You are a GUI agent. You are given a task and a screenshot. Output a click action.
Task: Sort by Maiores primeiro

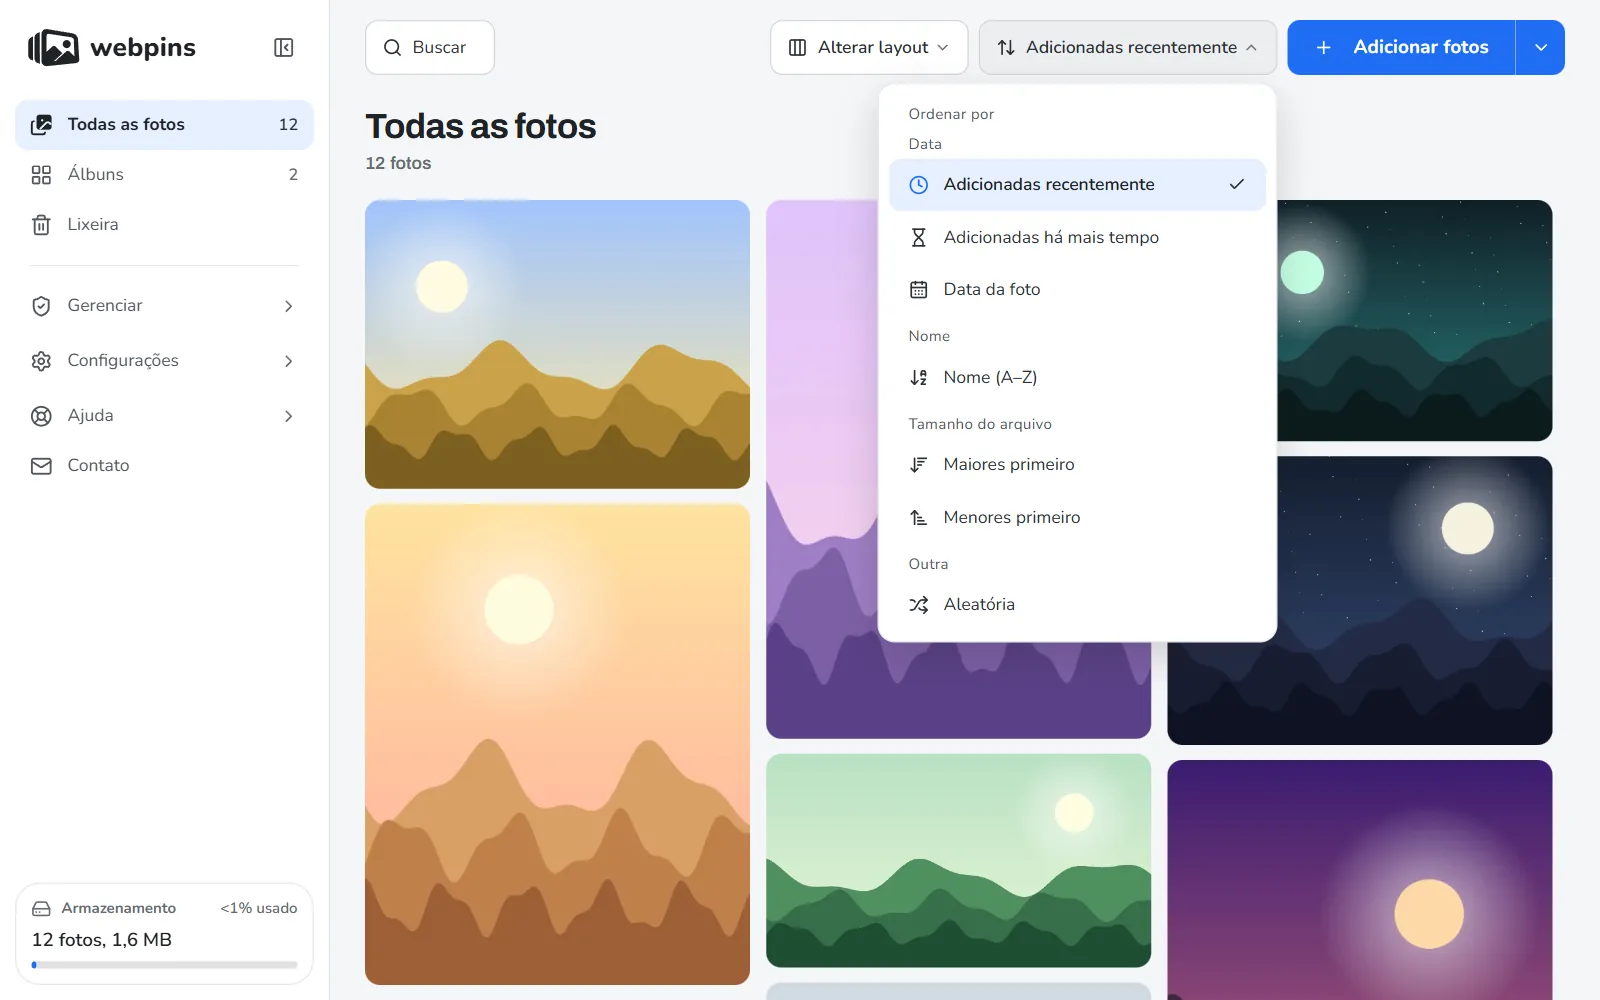tap(1077, 465)
